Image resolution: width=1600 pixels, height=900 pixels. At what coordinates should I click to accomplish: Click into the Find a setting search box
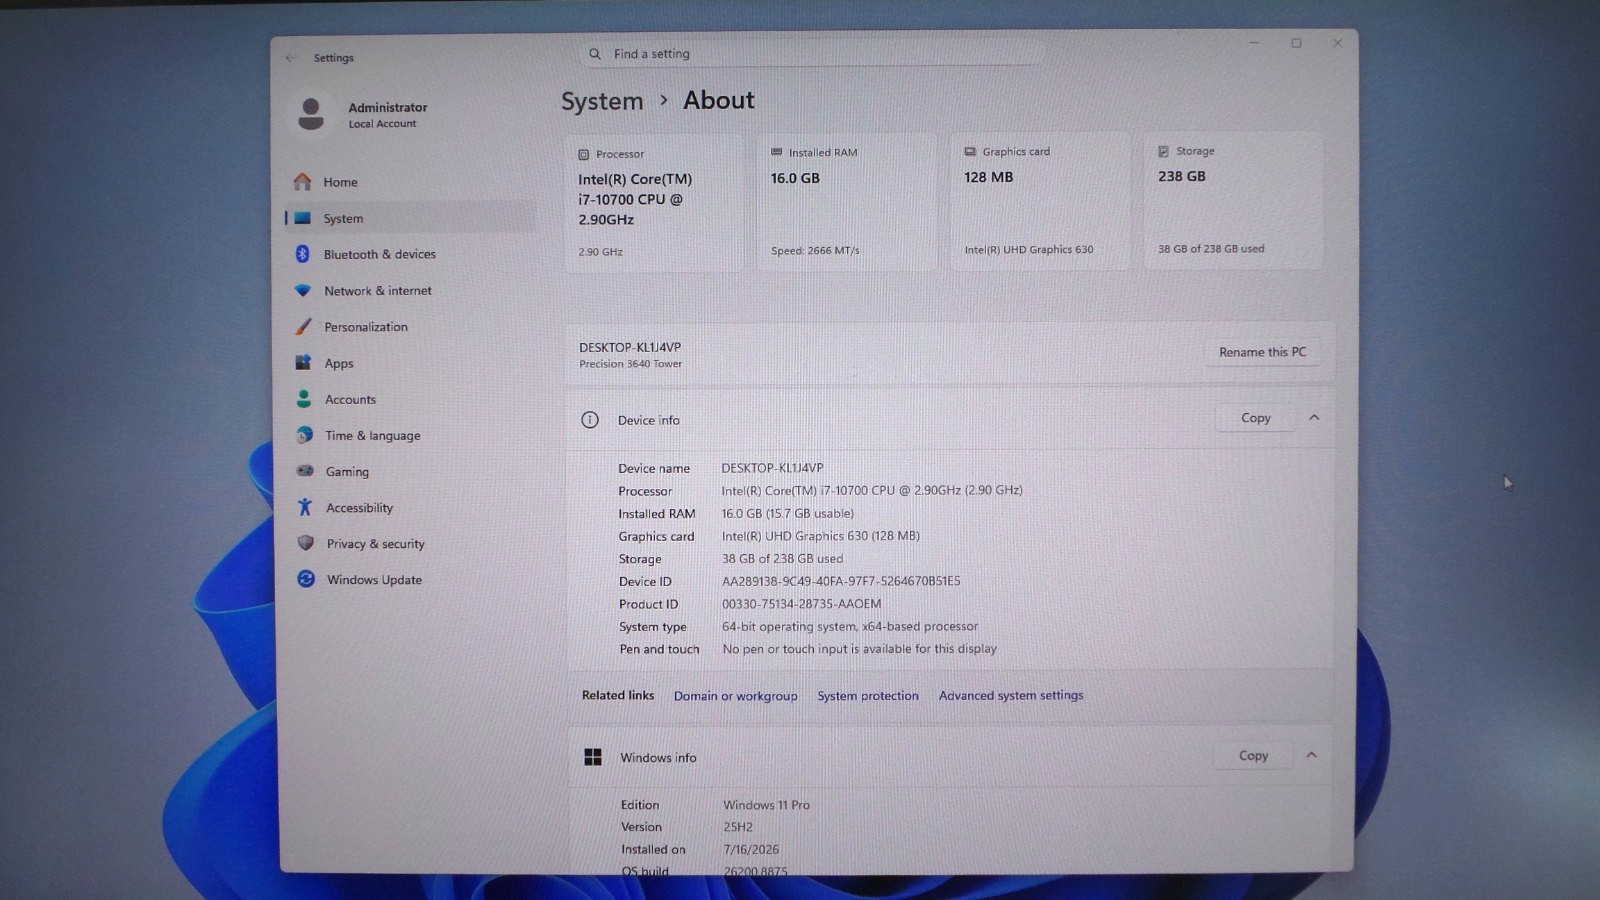coord(812,53)
